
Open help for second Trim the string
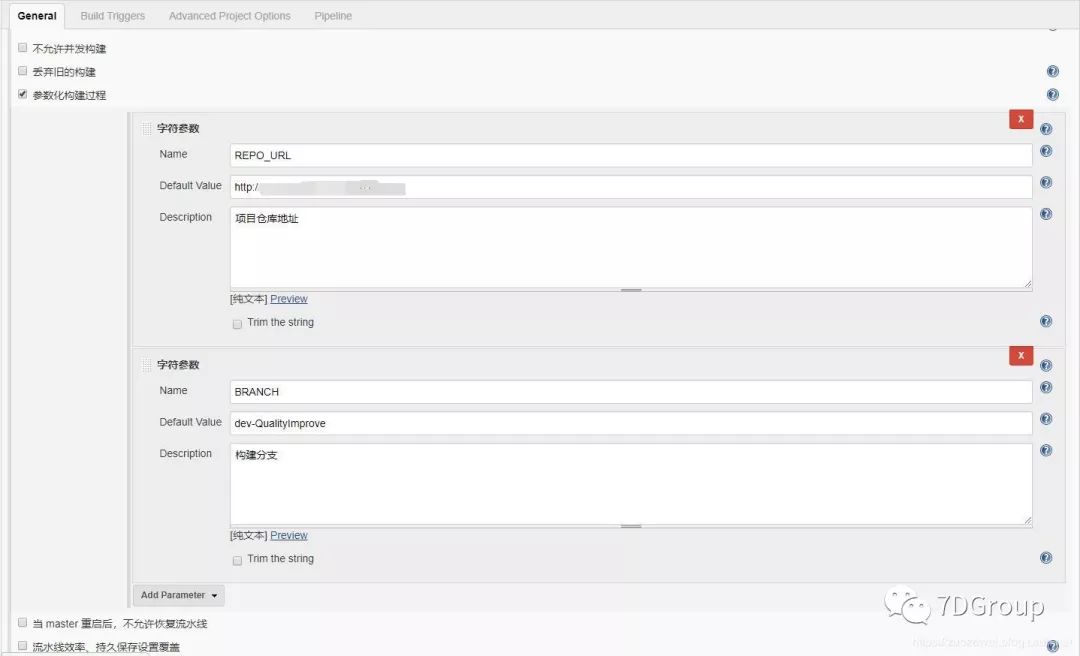tap(1046, 557)
